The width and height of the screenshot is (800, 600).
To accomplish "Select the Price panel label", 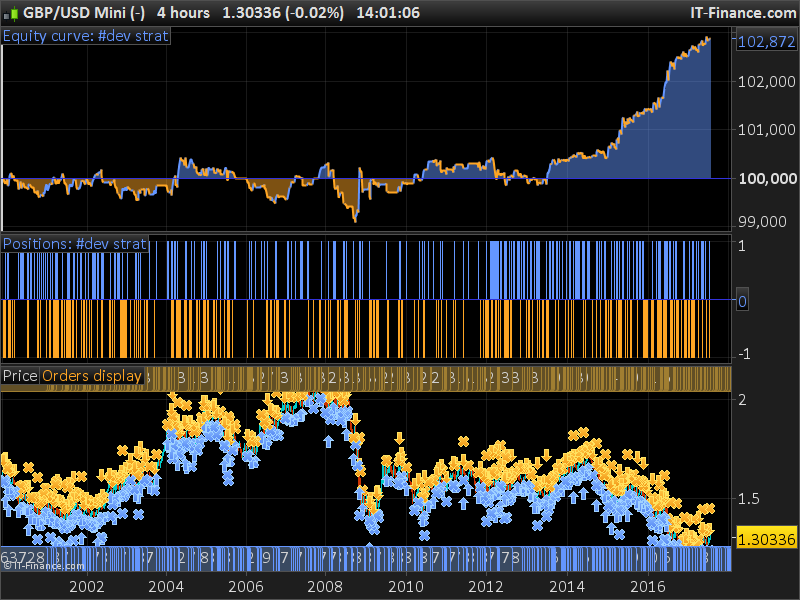I will pos(19,376).
